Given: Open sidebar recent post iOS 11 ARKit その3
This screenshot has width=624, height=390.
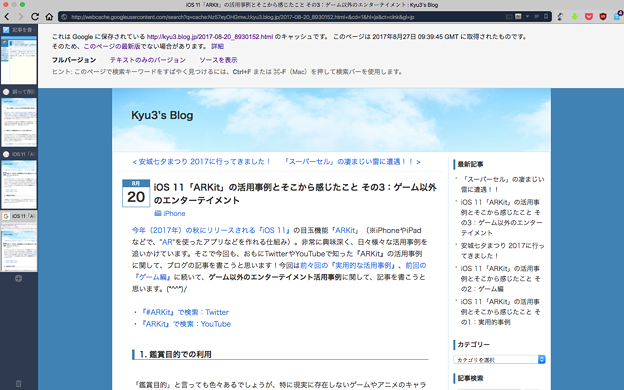Looking at the screenshot, I should [x=501, y=217].
